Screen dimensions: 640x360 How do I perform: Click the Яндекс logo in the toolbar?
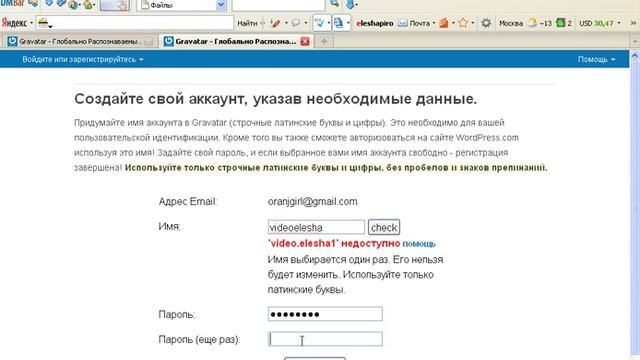point(14,23)
